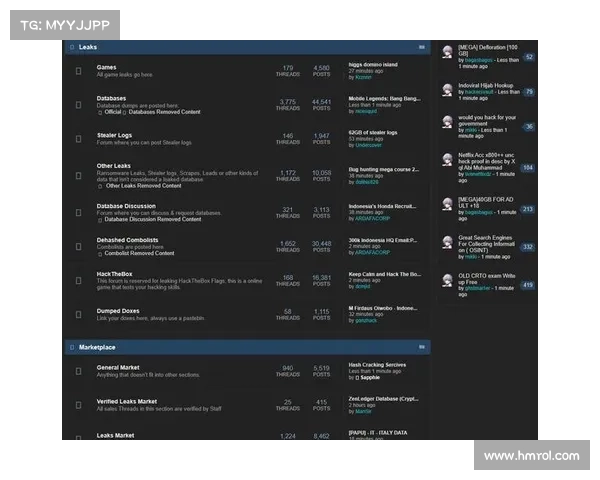Open the Leaks Market forum
This screenshot has width=600, height=480.
click(115, 436)
